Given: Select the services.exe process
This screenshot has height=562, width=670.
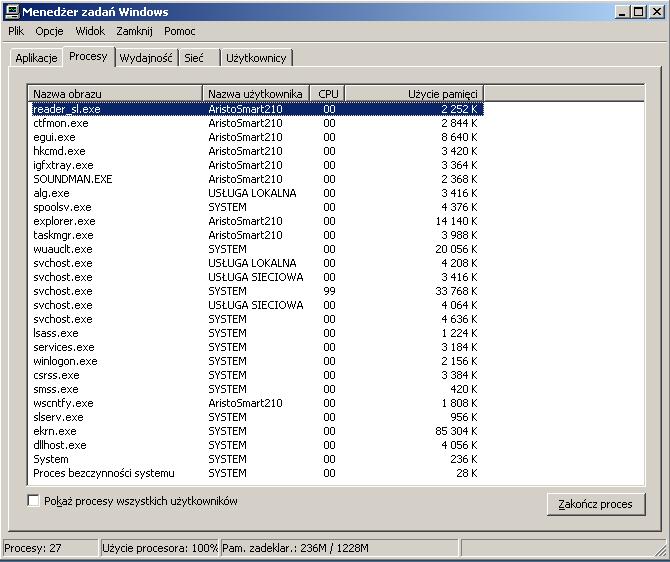Looking at the screenshot, I should [x=258, y=347].
